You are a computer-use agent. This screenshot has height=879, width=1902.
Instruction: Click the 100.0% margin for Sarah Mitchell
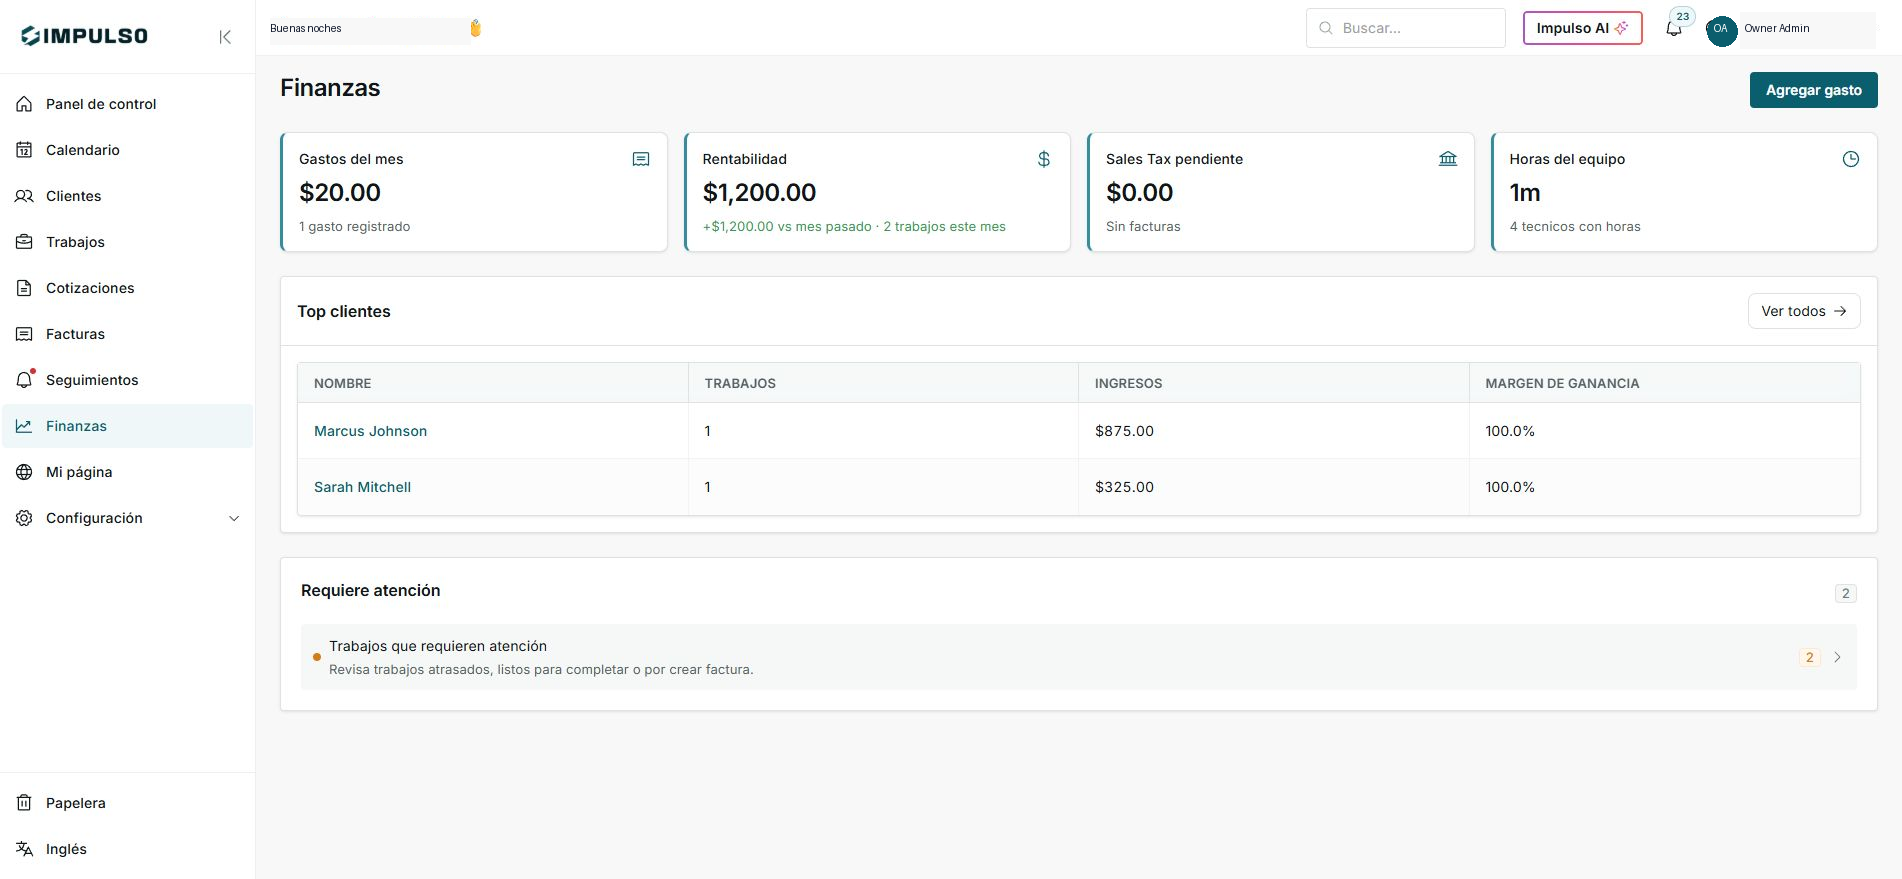click(x=1510, y=487)
